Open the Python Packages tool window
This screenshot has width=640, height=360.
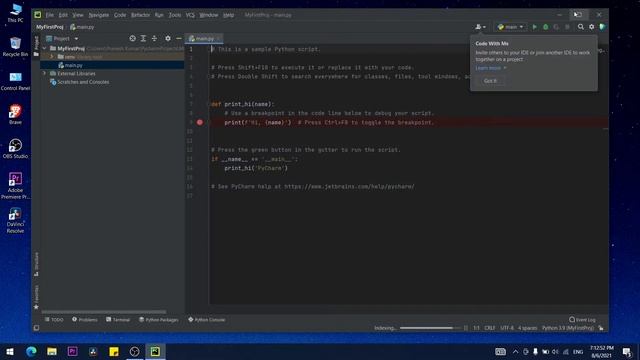point(159,320)
